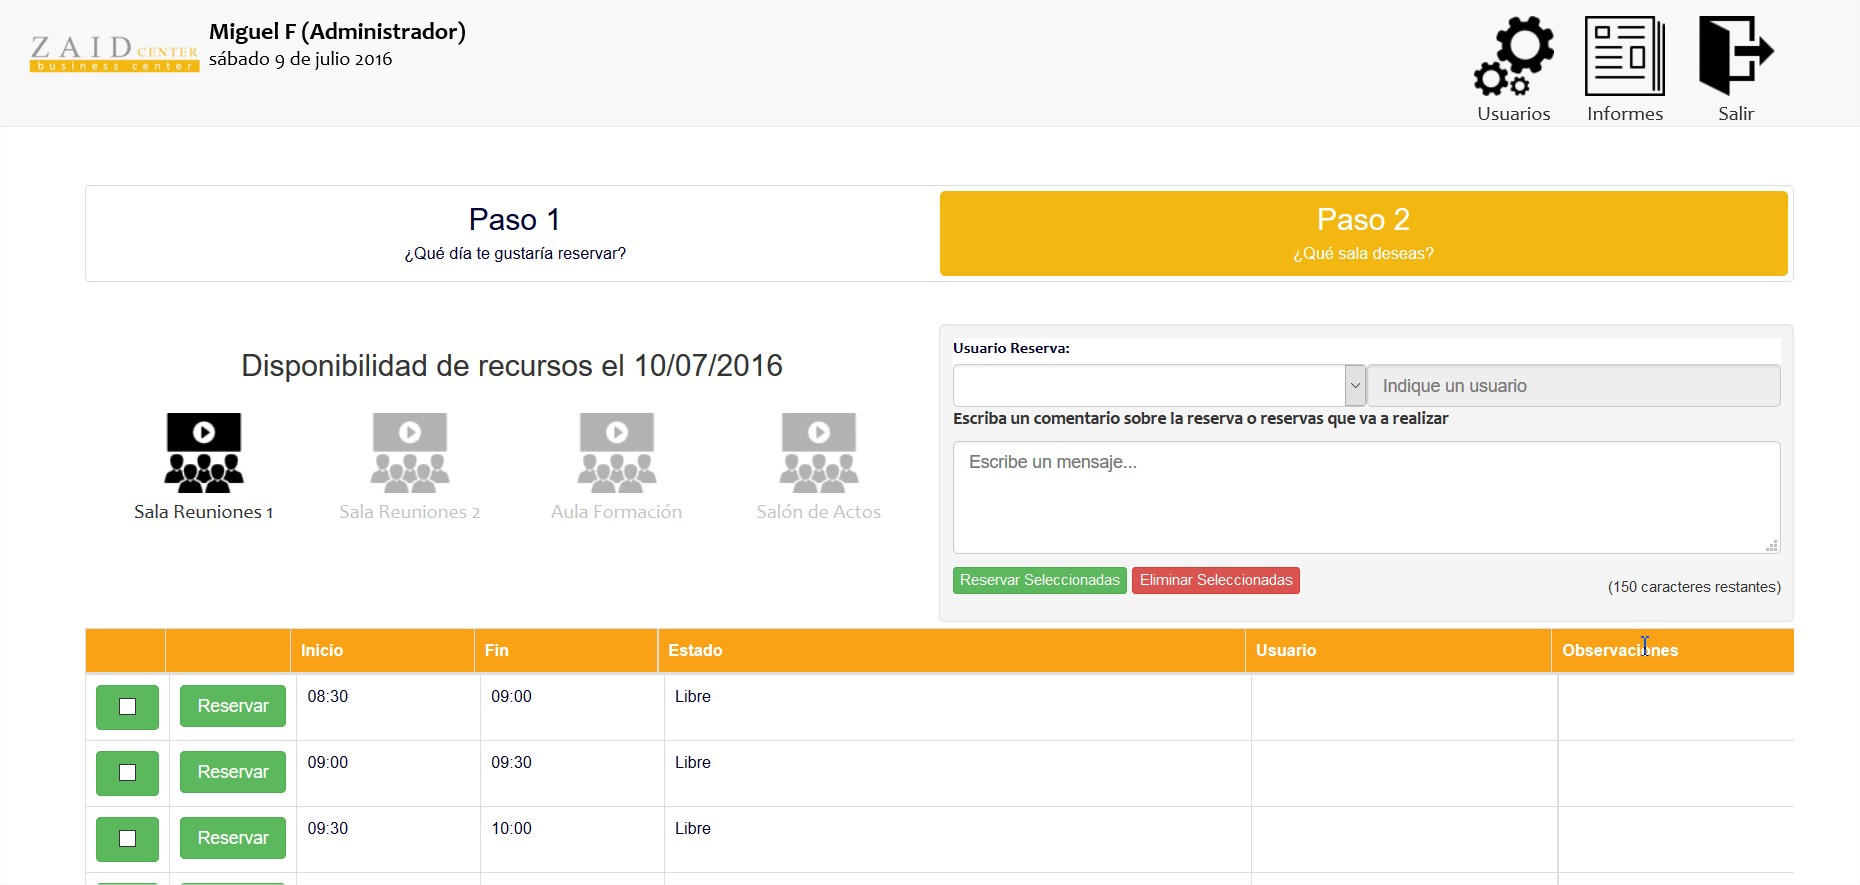Viewport: 1860px width, 885px height.
Task: Reserve the 08:30 to 09:00 slot
Action: click(x=232, y=706)
